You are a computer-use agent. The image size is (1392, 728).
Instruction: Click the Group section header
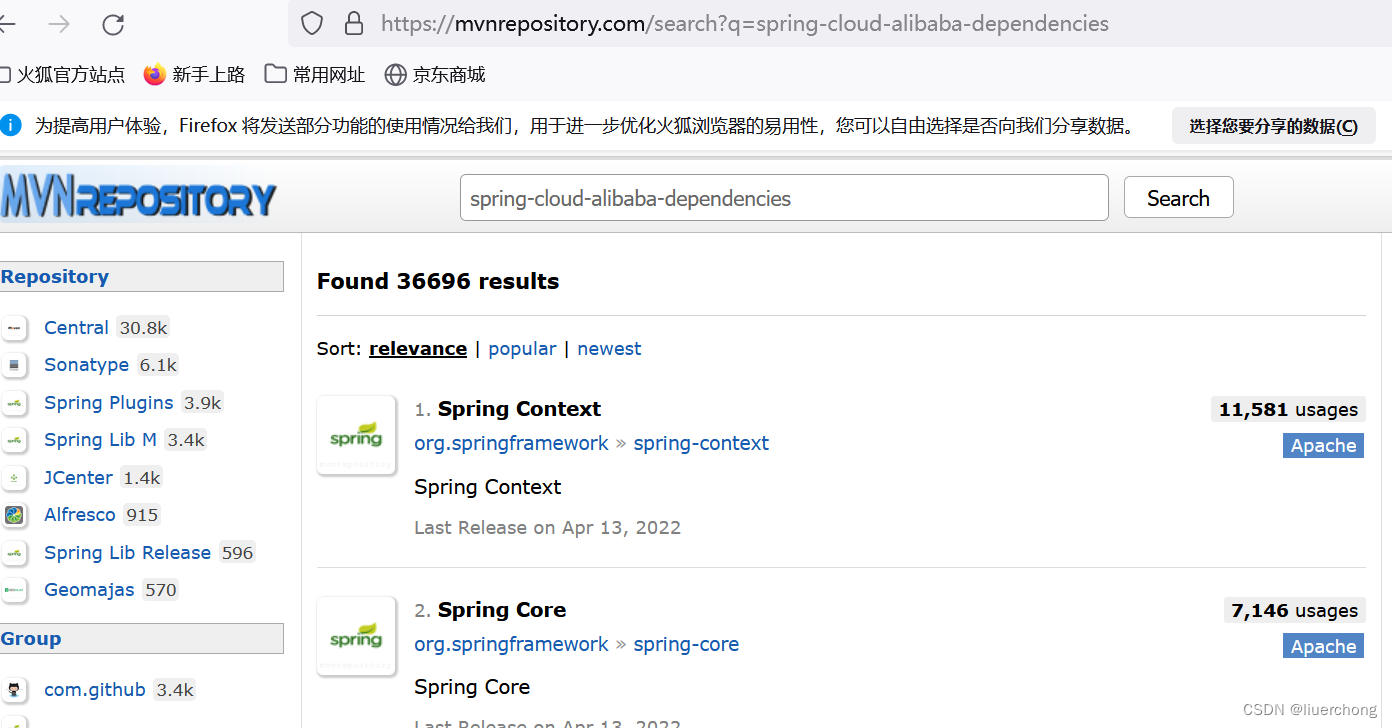(x=142, y=639)
